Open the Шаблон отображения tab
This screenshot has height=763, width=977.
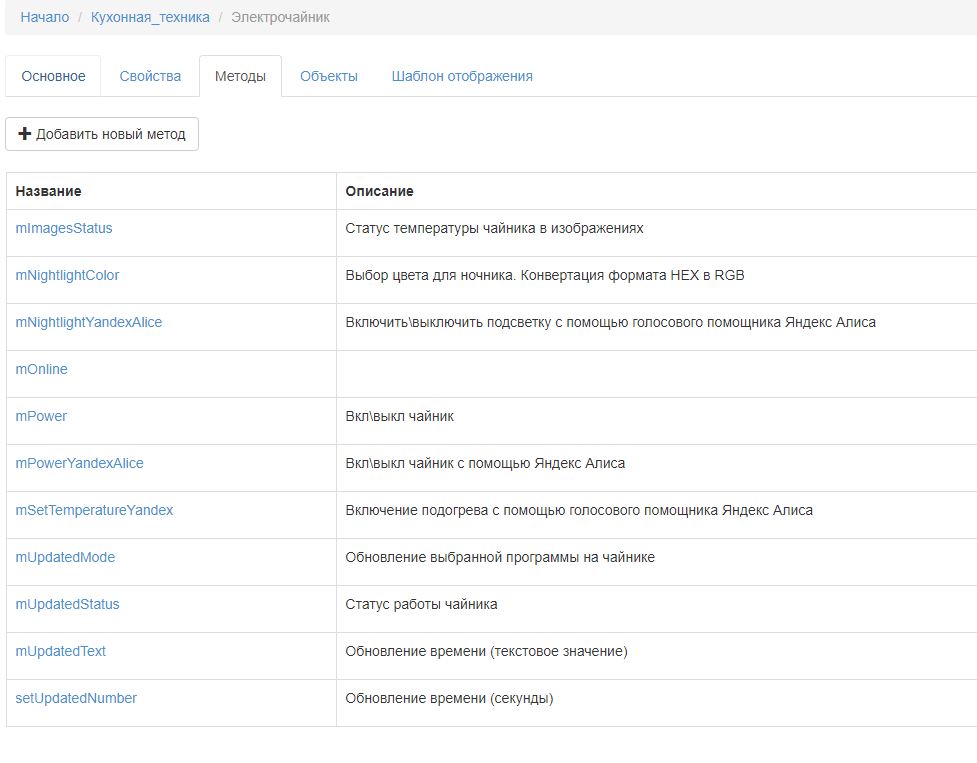[461, 76]
